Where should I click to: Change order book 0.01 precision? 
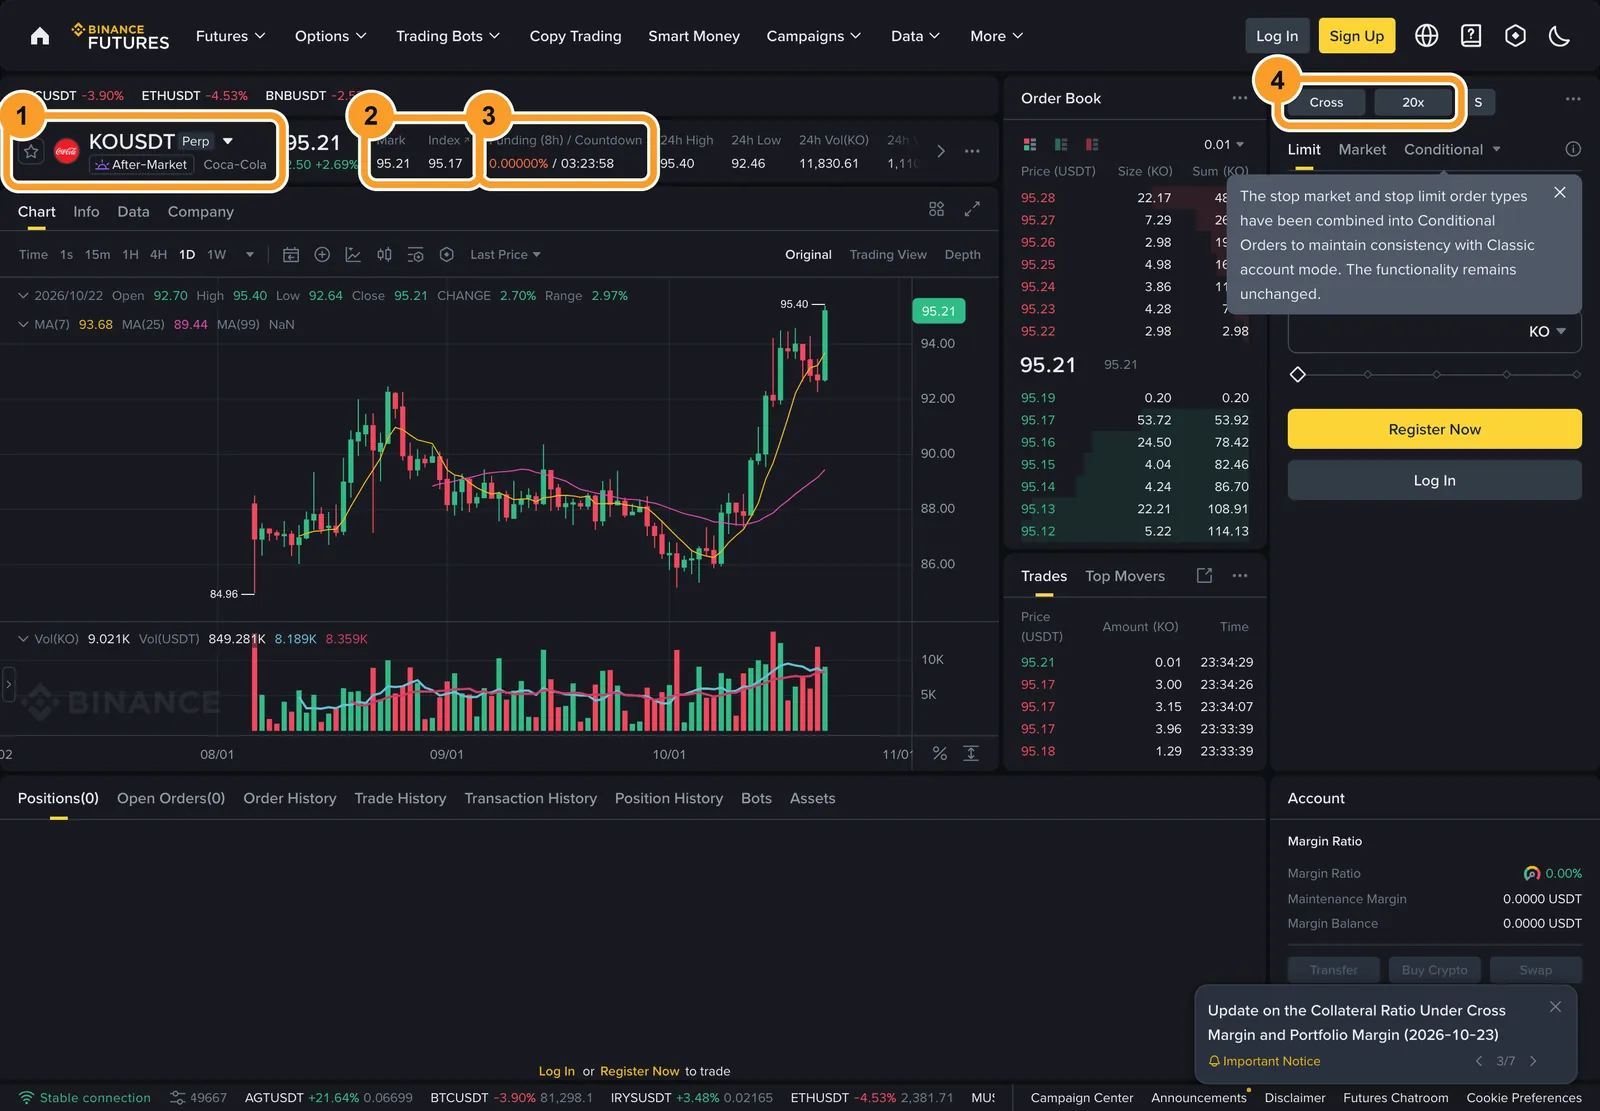pyautogui.click(x=1224, y=145)
